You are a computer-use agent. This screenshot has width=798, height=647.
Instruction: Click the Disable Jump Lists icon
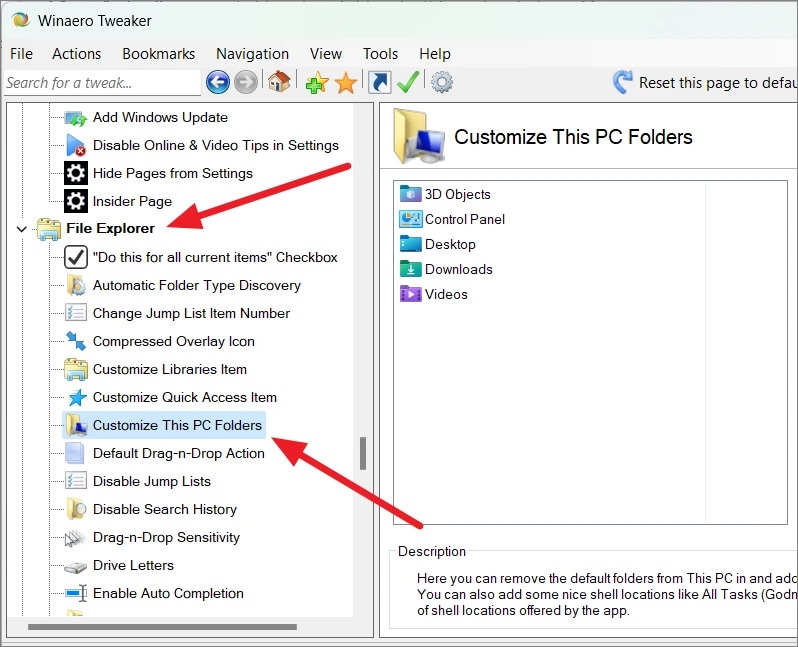[76, 481]
